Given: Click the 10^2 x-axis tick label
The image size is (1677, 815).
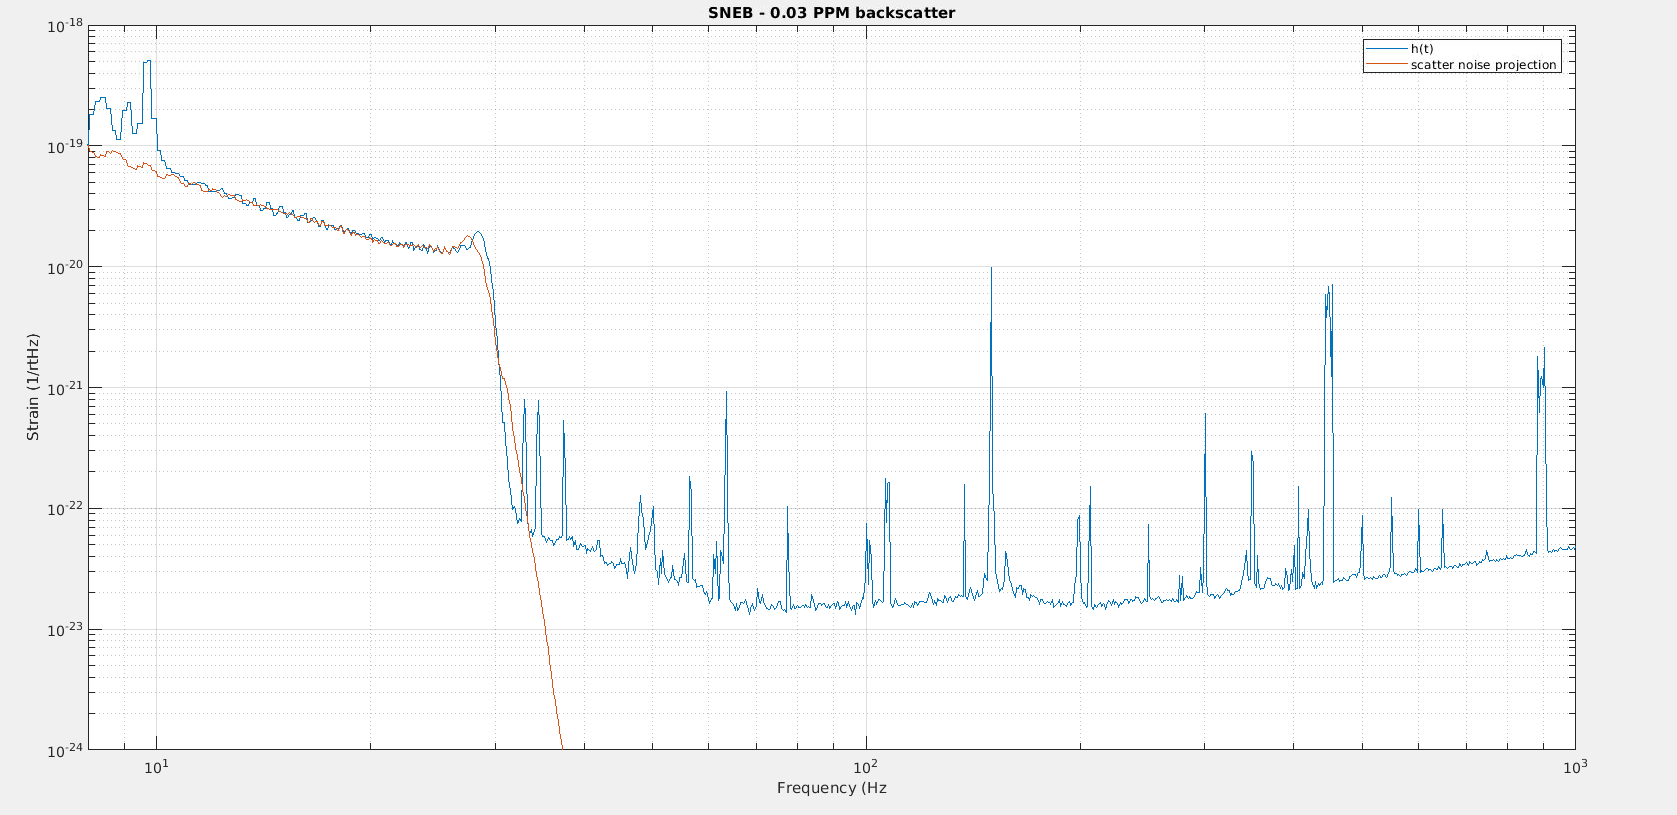Looking at the screenshot, I should coord(865,766).
